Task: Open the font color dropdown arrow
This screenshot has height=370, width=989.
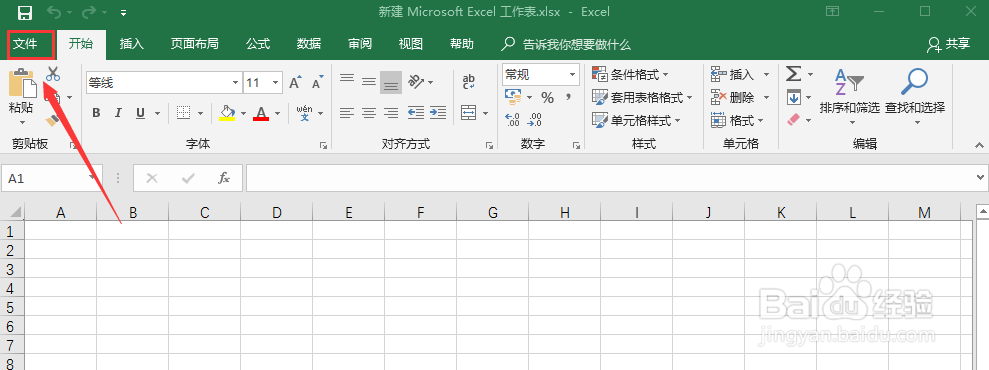Action: pos(277,114)
